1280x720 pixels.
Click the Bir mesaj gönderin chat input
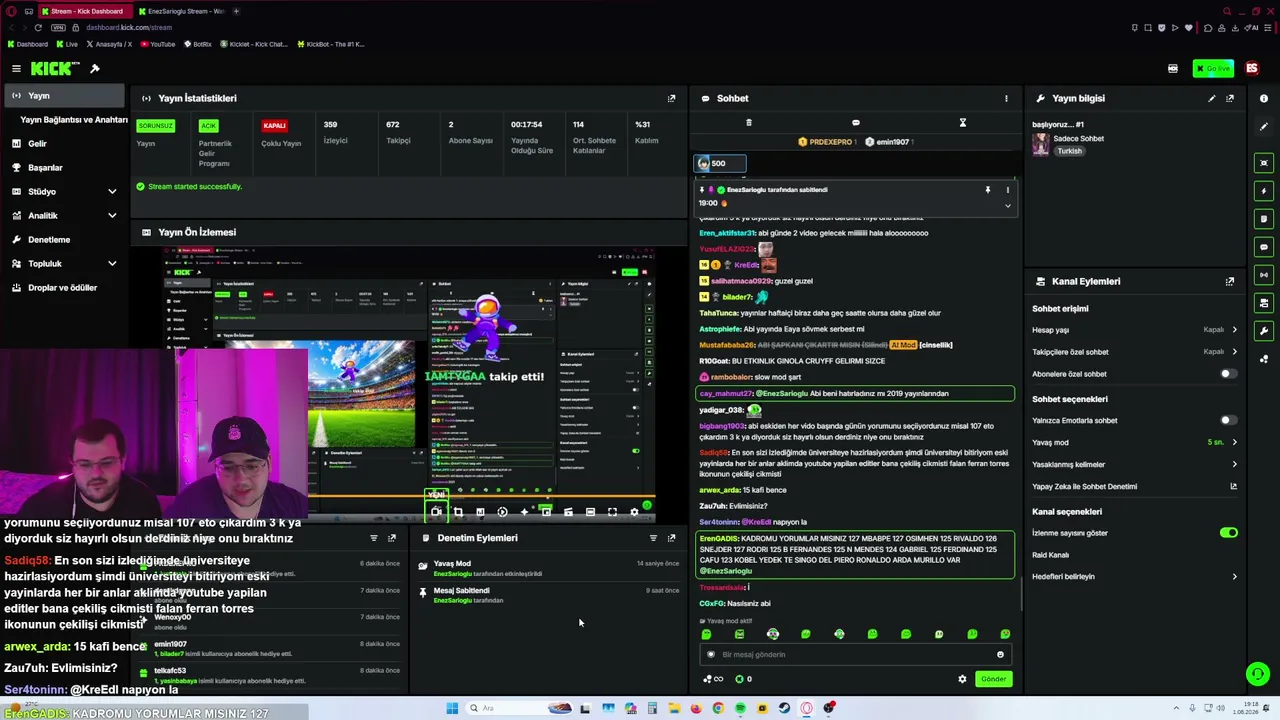[855, 655]
